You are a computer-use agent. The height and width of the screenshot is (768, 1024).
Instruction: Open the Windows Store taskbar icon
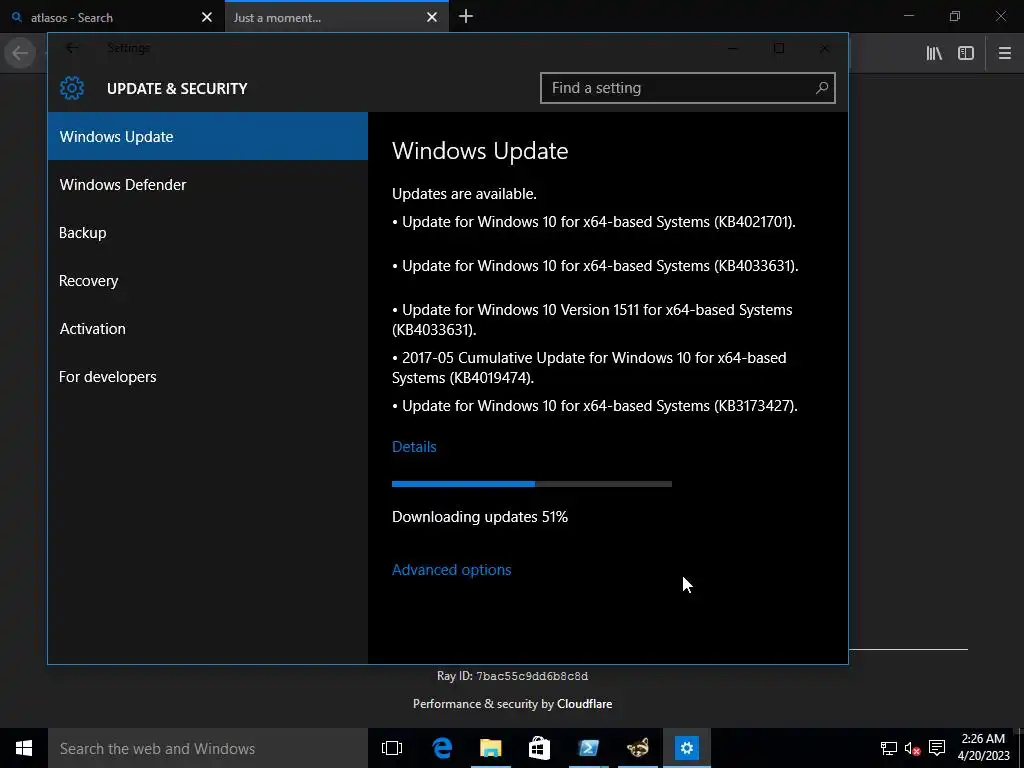pyautogui.click(x=539, y=748)
